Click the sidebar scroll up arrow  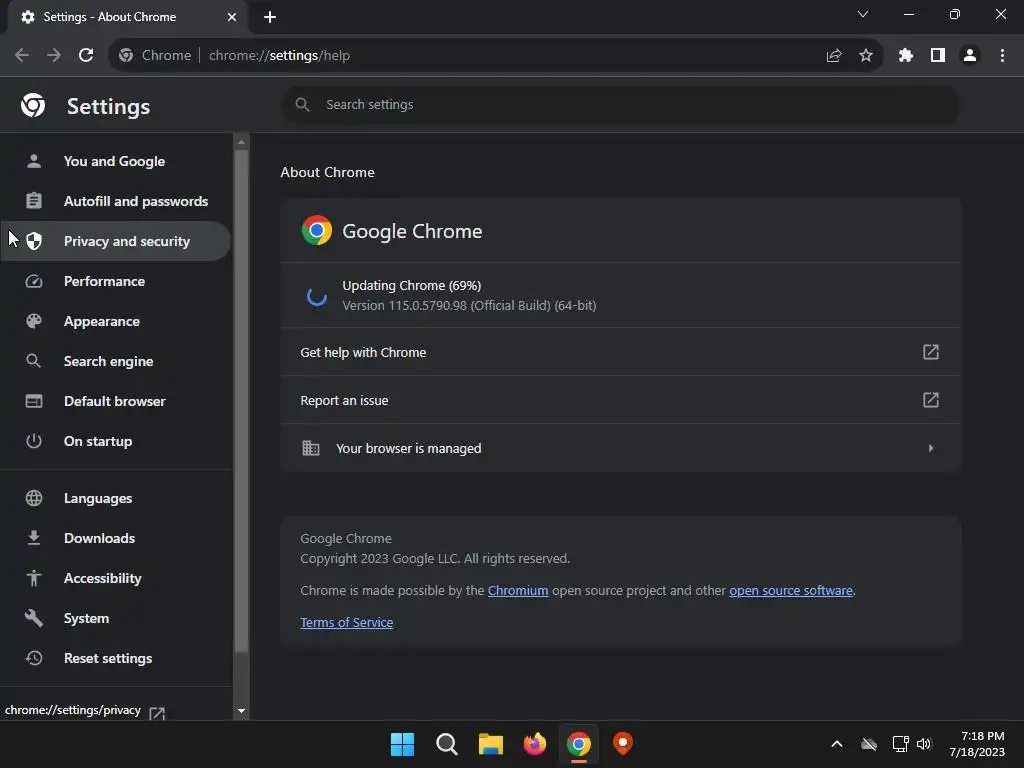(x=241, y=142)
